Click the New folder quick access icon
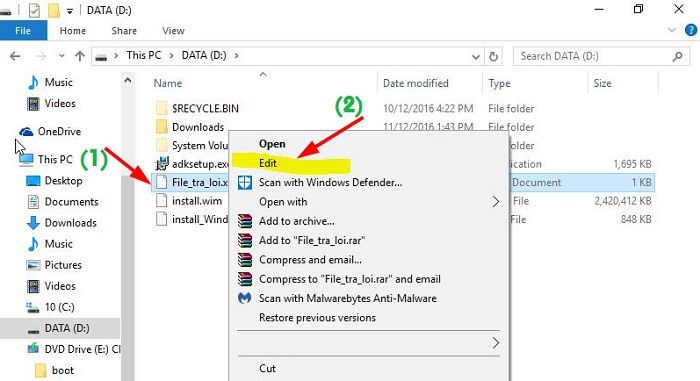The width and height of the screenshot is (700, 381). point(54,10)
